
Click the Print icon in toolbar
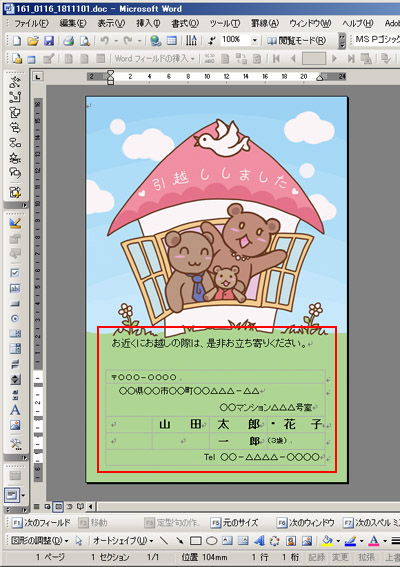click(x=69, y=40)
